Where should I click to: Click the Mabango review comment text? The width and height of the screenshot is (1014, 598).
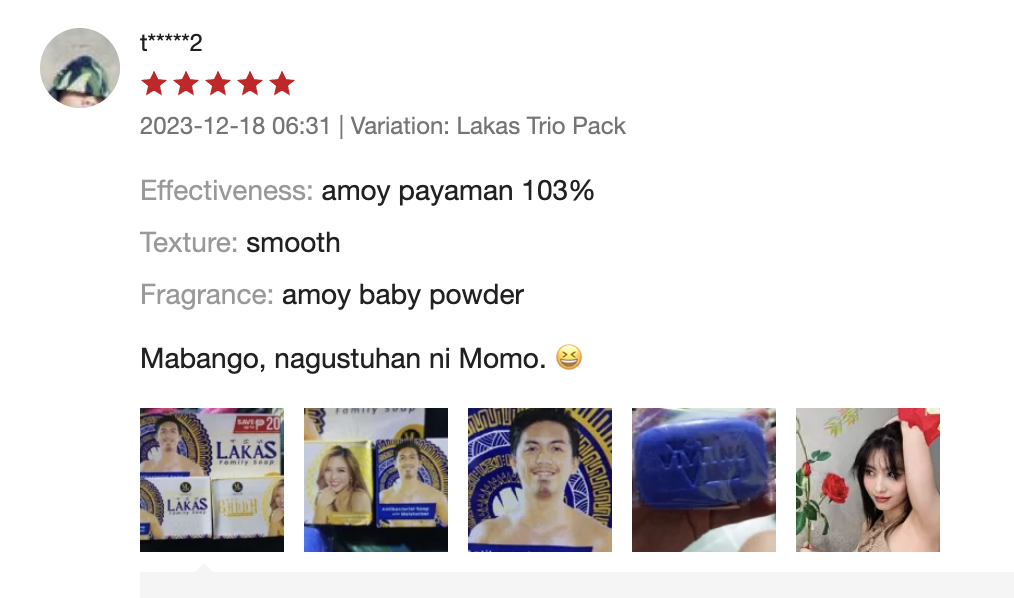(343, 358)
